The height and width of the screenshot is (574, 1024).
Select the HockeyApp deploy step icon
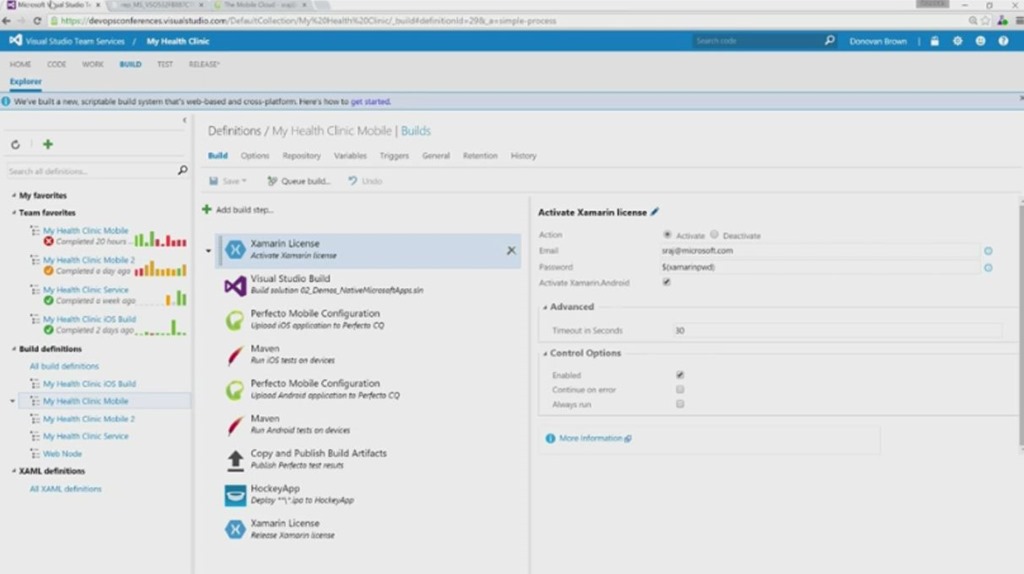click(x=235, y=495)
